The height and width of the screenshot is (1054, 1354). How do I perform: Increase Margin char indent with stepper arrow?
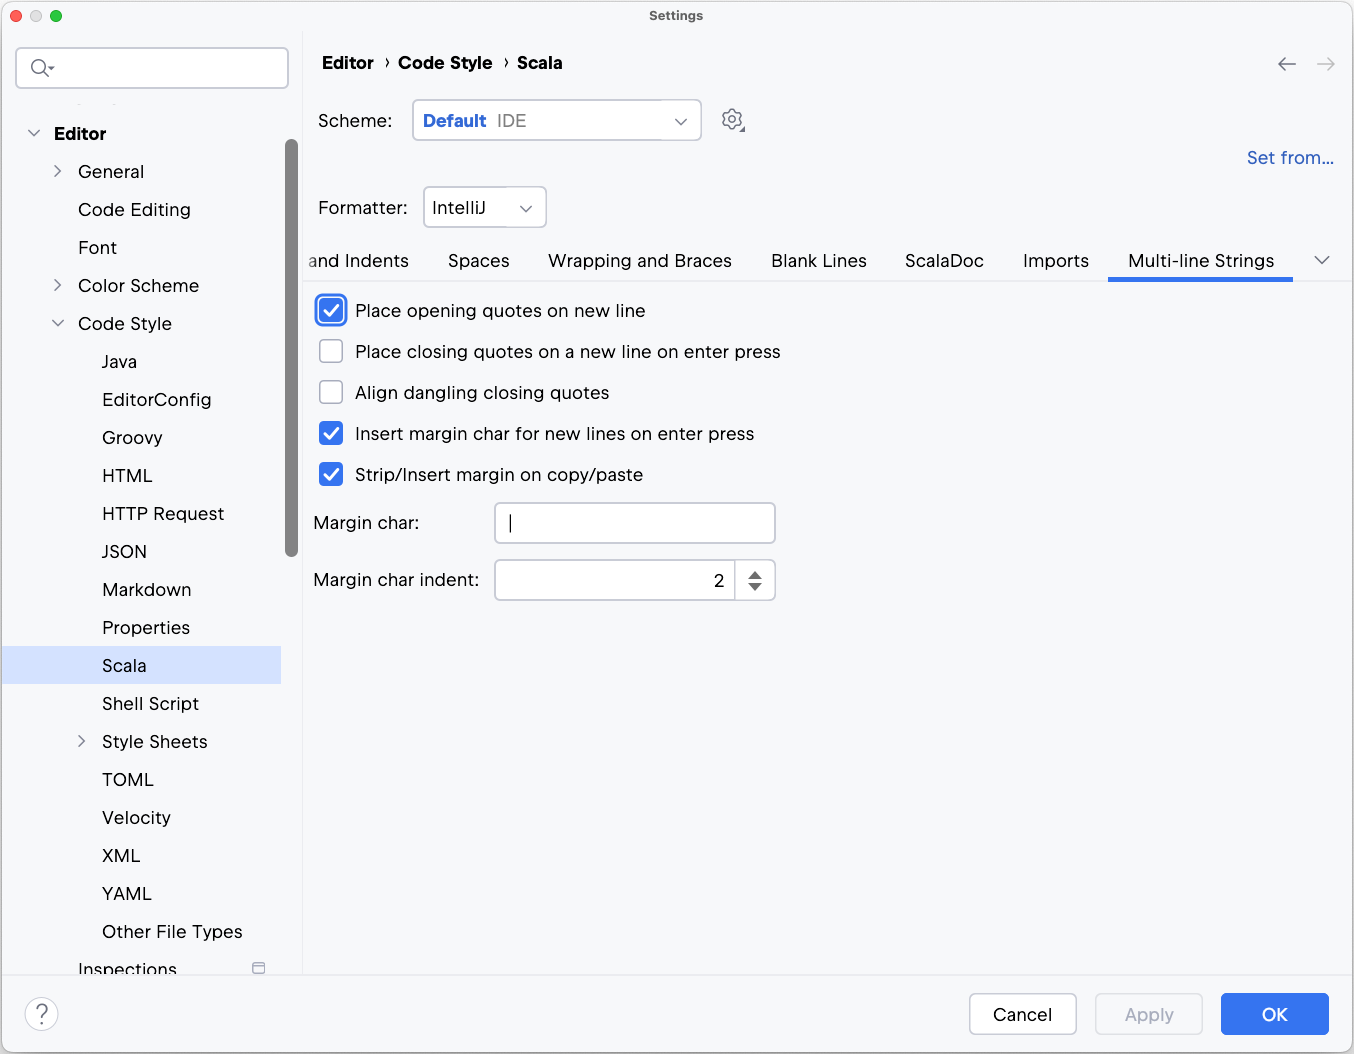tap(755, 573)
